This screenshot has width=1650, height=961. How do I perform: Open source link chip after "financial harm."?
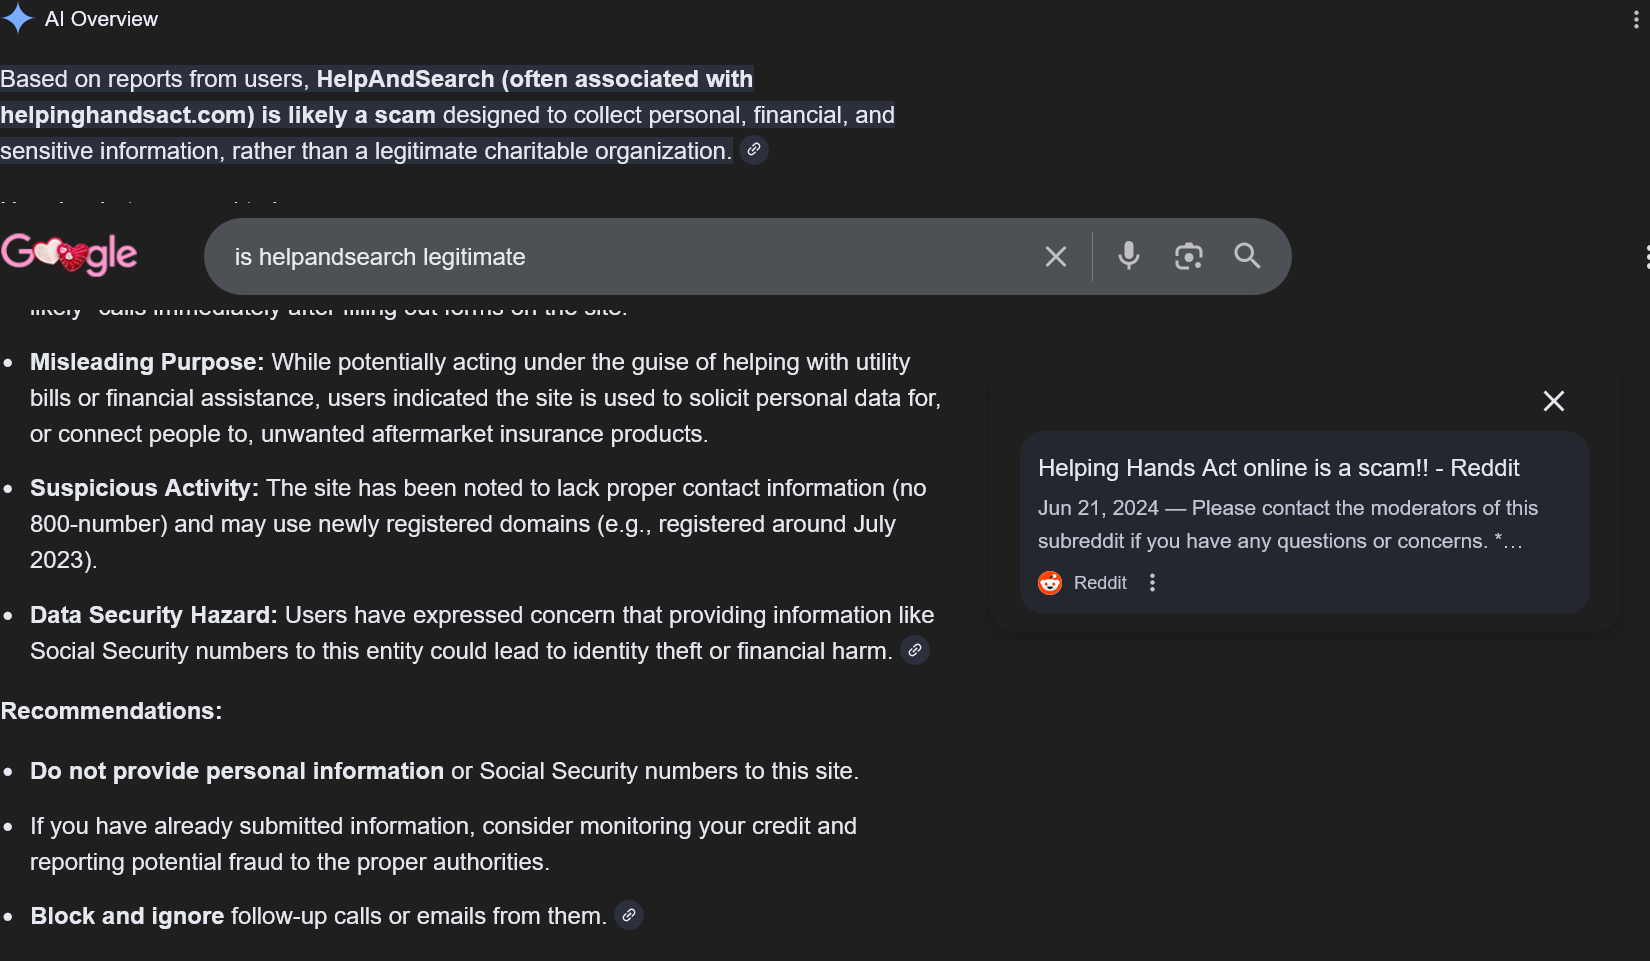[x=915, y=650]
